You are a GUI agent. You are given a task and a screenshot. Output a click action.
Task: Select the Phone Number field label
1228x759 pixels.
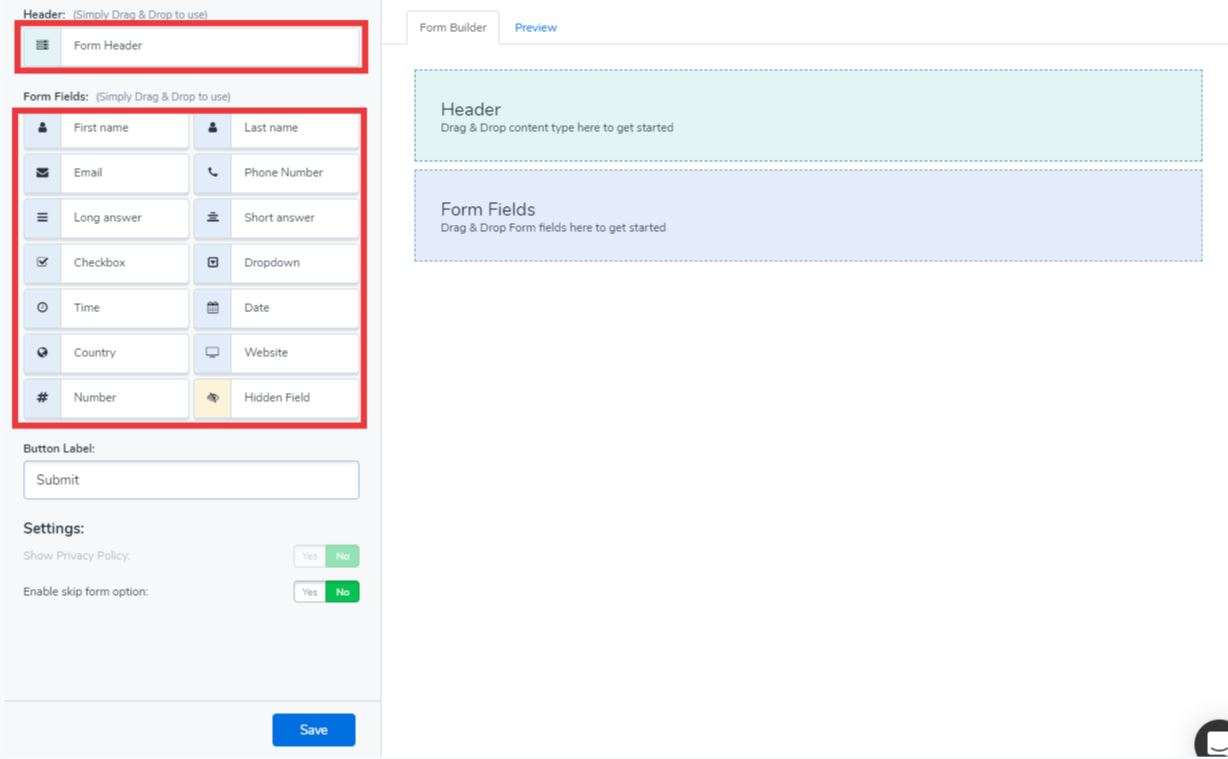(x=284, y=173)
